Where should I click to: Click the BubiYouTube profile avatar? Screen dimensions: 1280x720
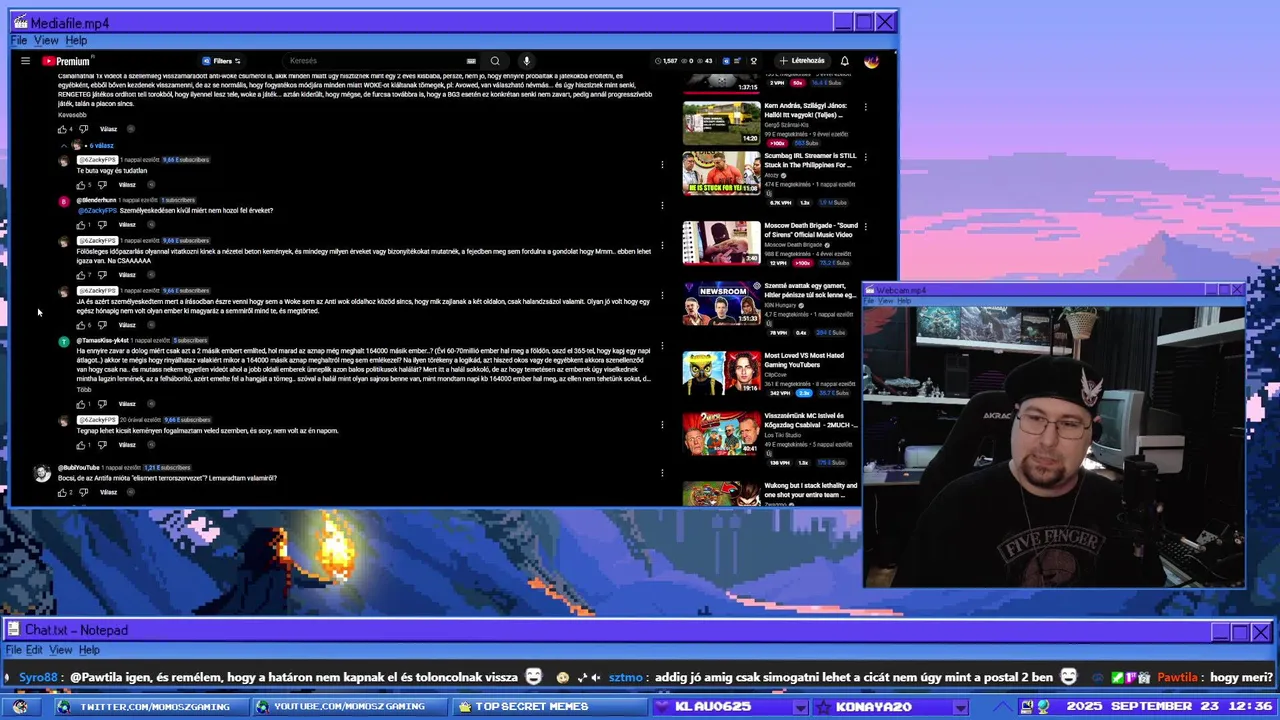click(42, 473)
